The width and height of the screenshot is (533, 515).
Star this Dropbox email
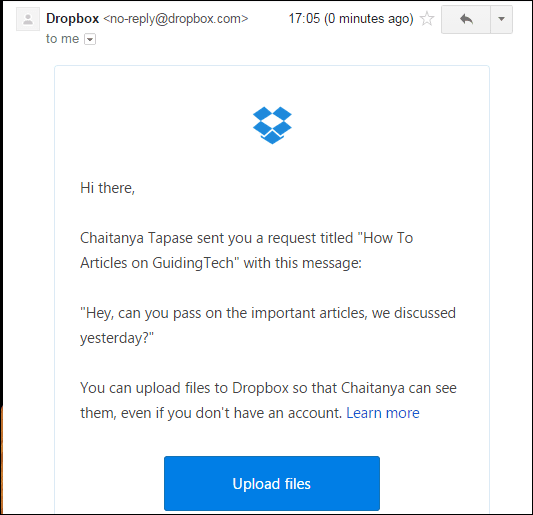coord(427,19)
